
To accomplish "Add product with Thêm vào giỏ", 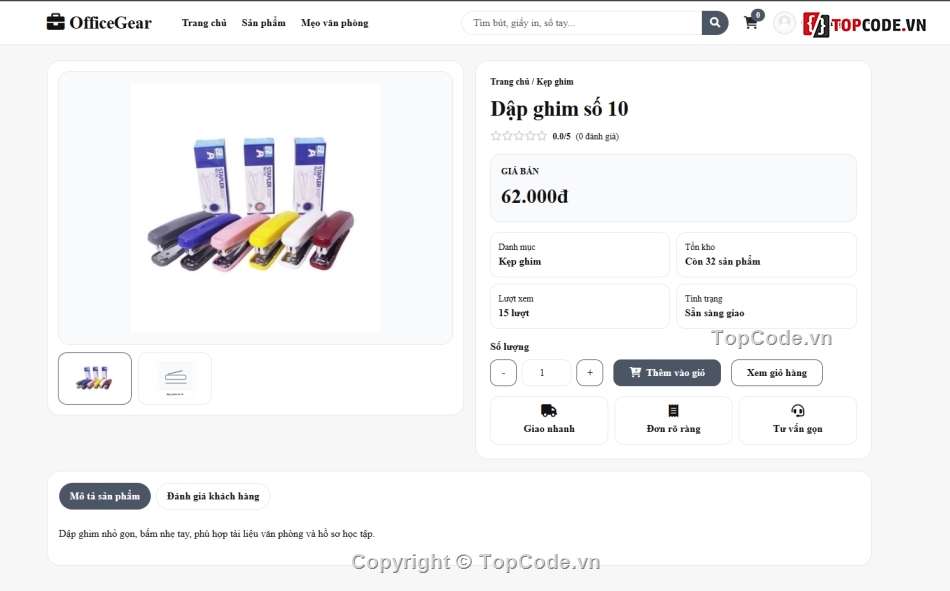I will [x=667, y=373].
